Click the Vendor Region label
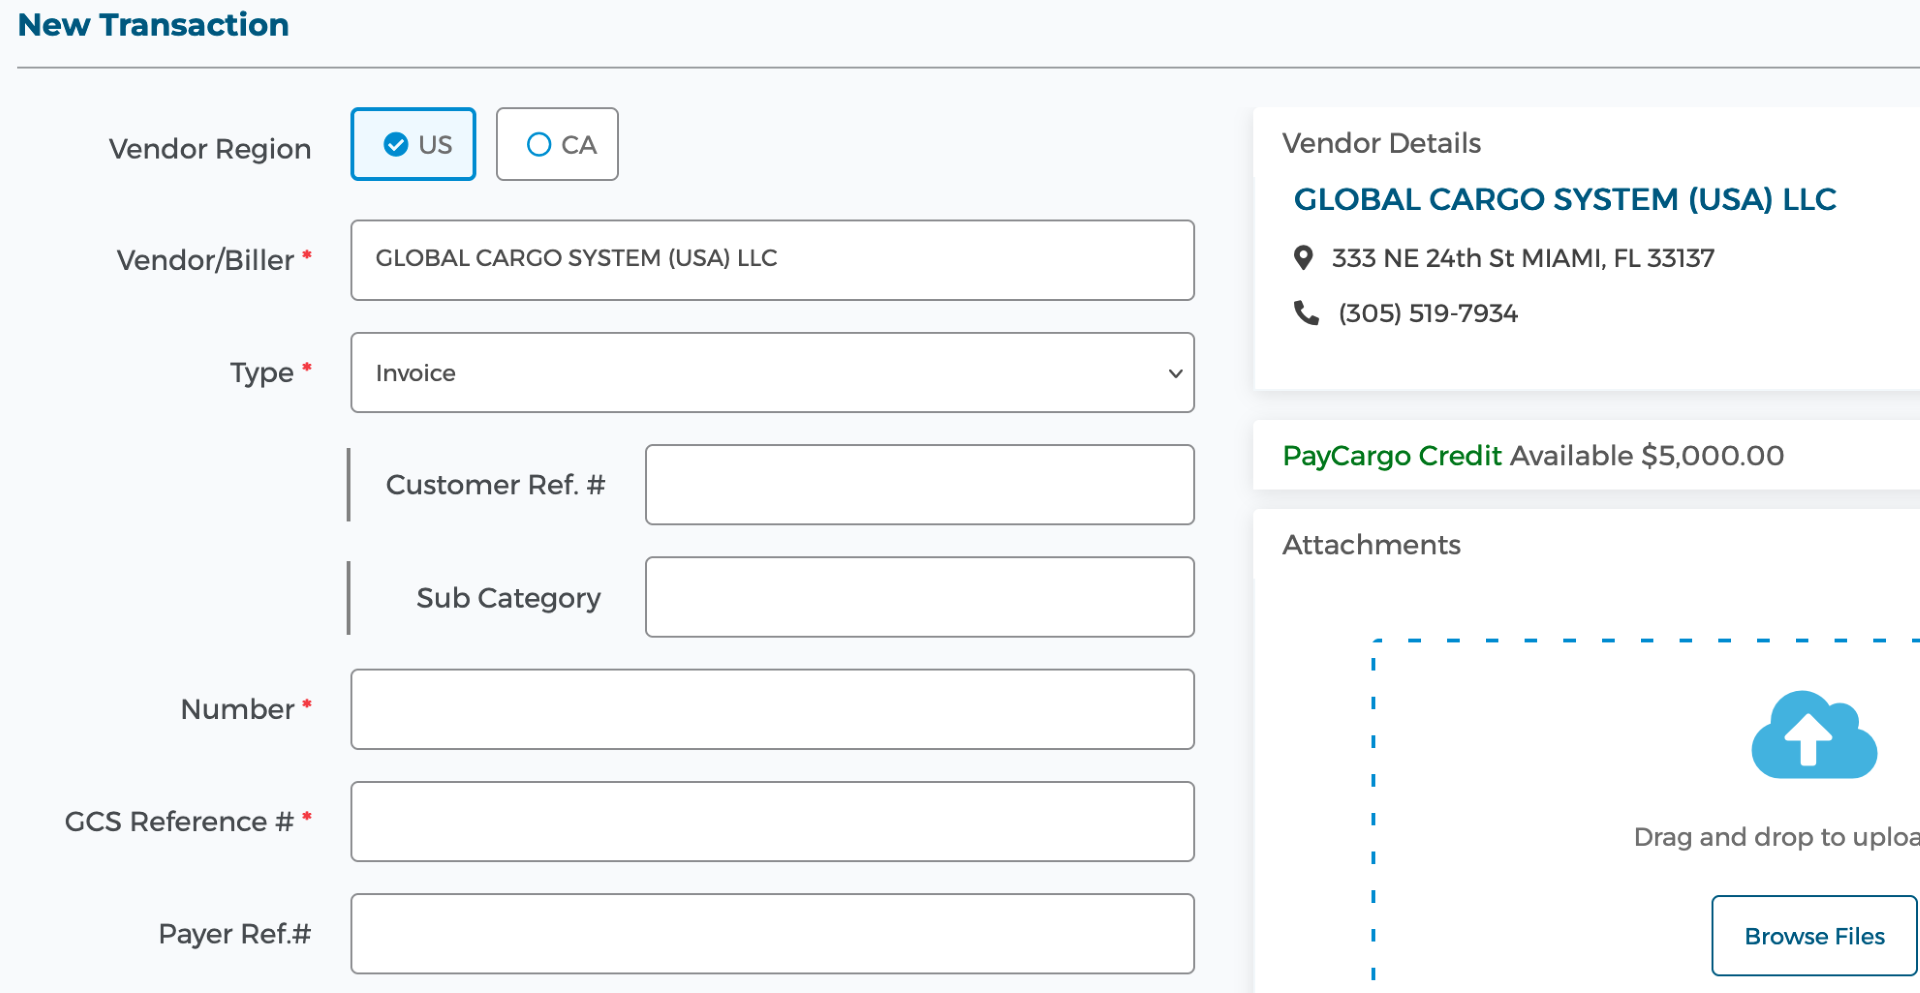The image size is (1920, 993). pos(210,149)
